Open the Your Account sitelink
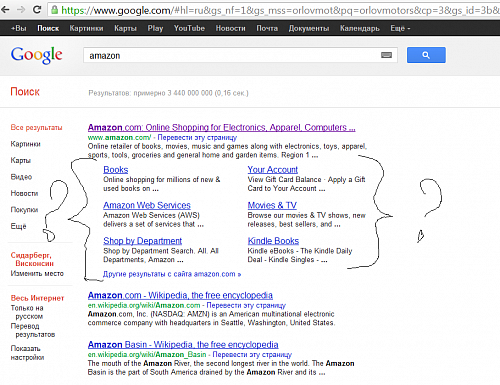The width and height of the screenshot is (500, 385). tap(273, 170)
